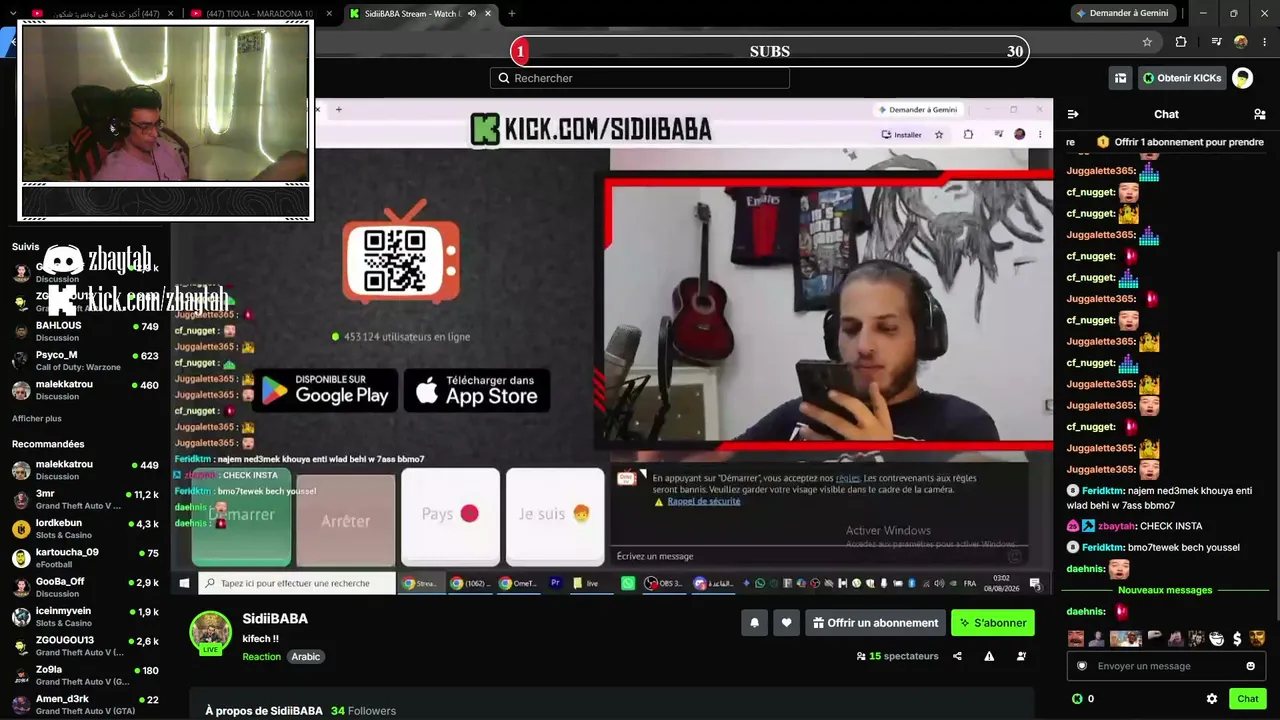Switch to the TIOUA - MARADONA tab
The image size is (1280, 720).
[259, 14]
